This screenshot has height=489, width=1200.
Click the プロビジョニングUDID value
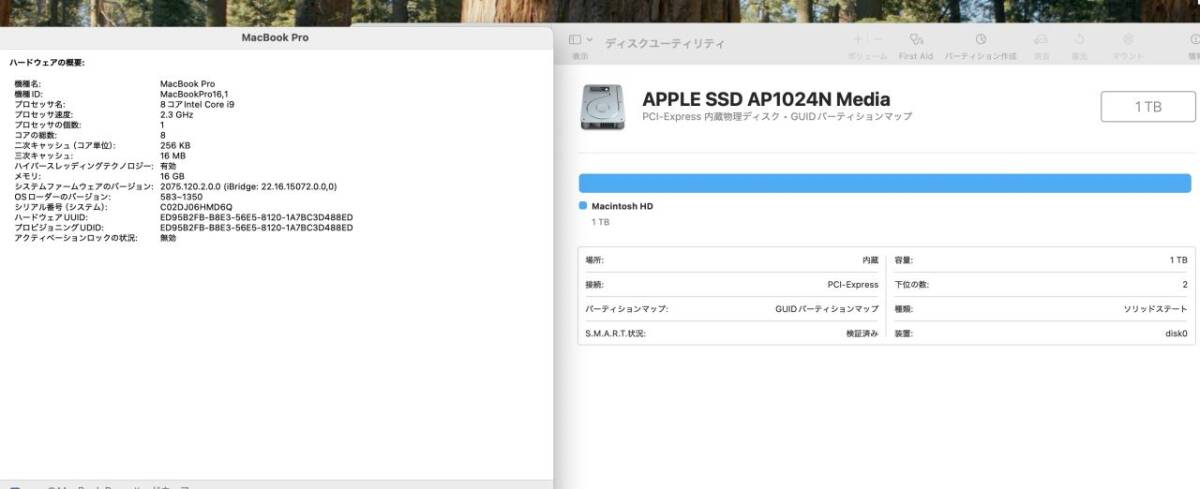256,227
